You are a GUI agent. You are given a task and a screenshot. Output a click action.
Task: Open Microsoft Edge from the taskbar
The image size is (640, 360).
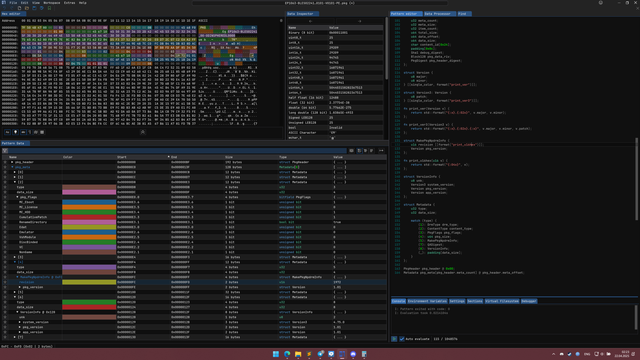287,354
